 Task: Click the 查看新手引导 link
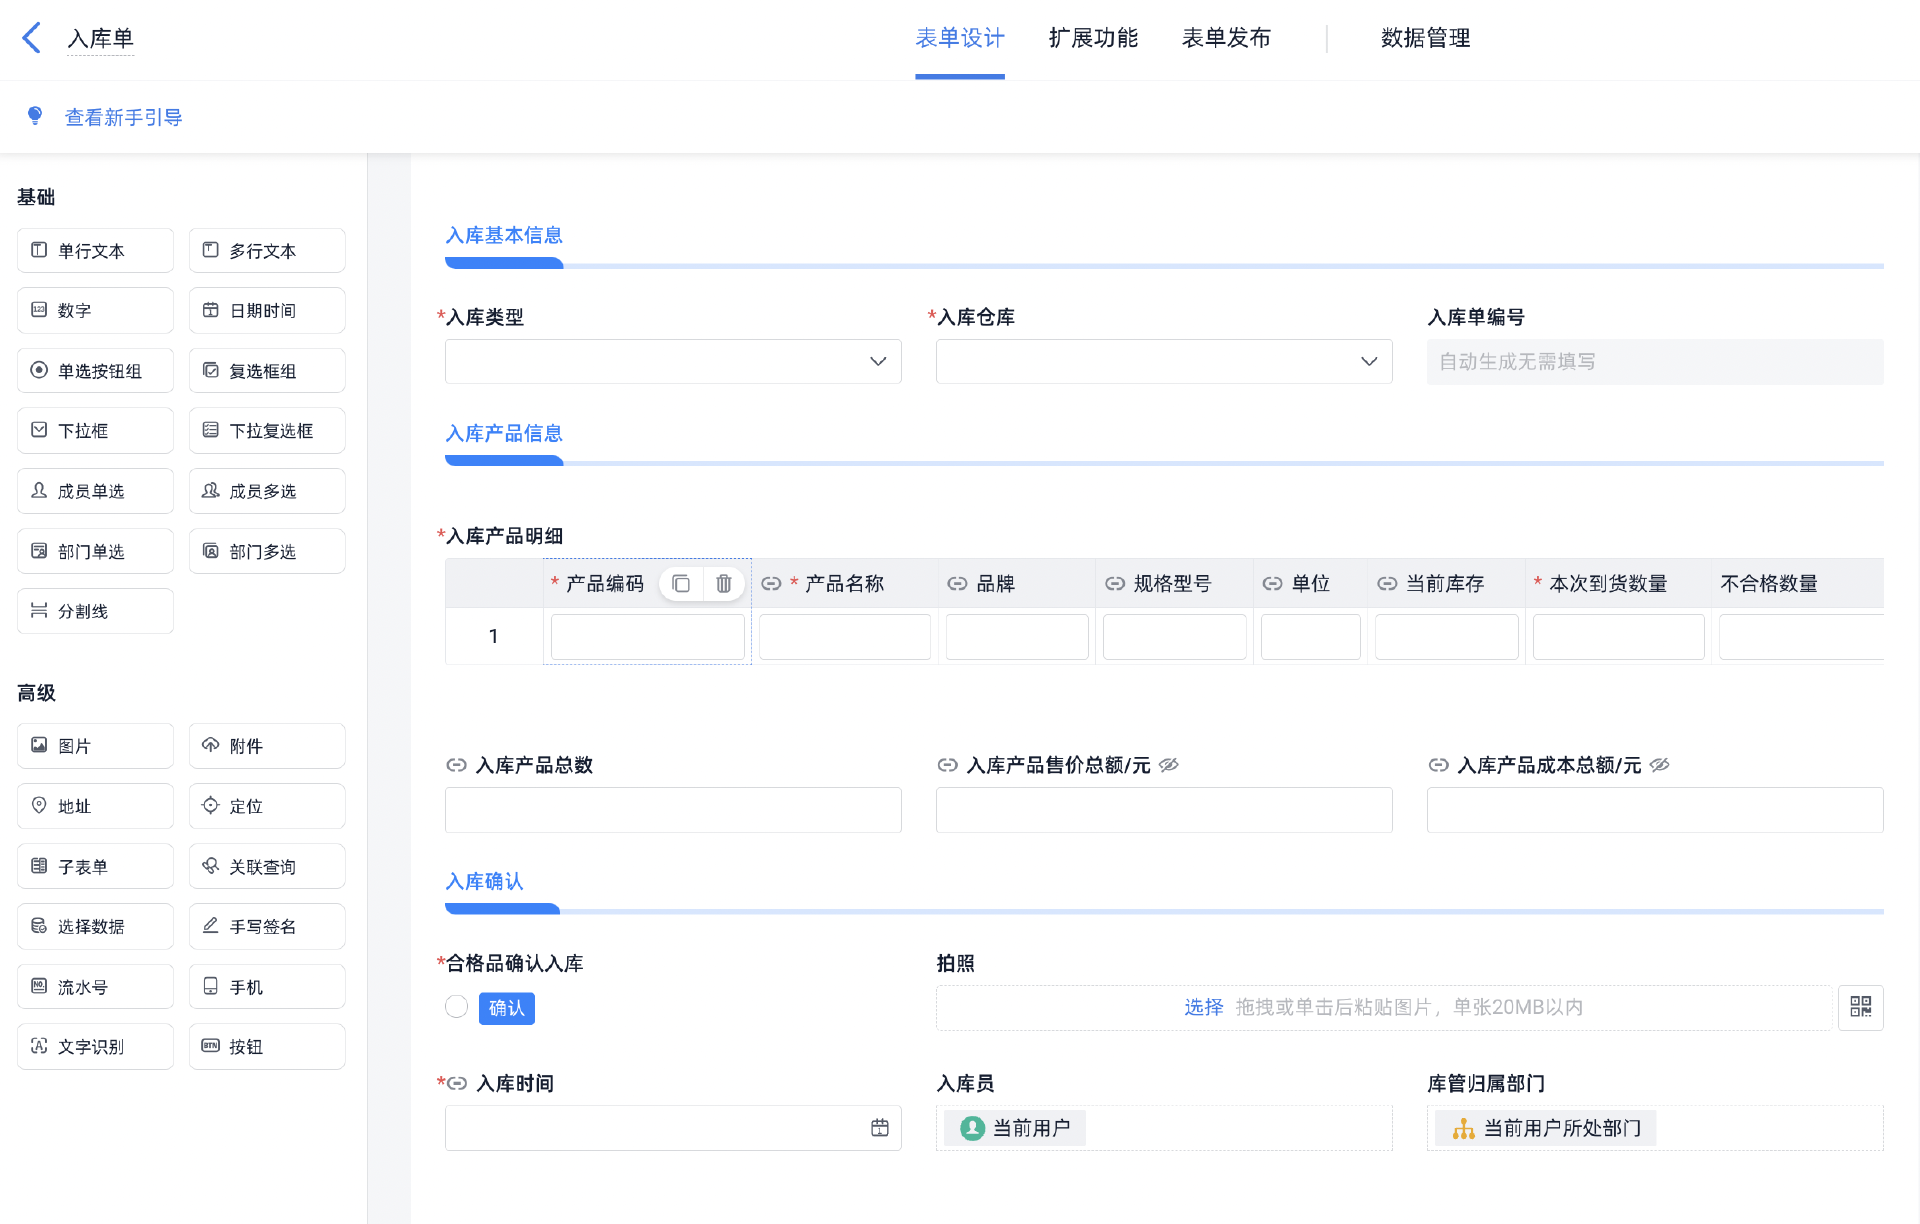tap(123, 117)
